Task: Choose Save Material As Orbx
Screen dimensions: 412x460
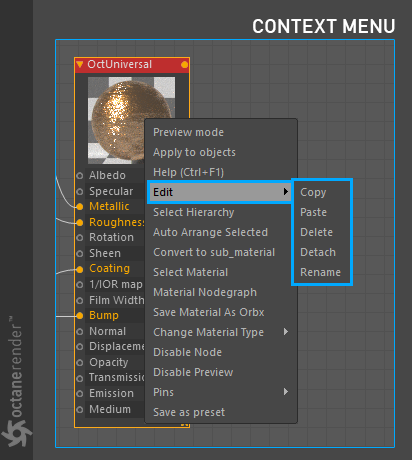Action: pyautogui.click(x=221, y=312)
